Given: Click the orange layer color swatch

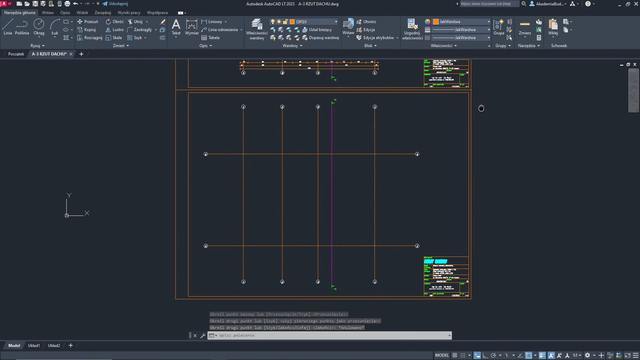Looking at the screenshot, I should tap(292, 22).
